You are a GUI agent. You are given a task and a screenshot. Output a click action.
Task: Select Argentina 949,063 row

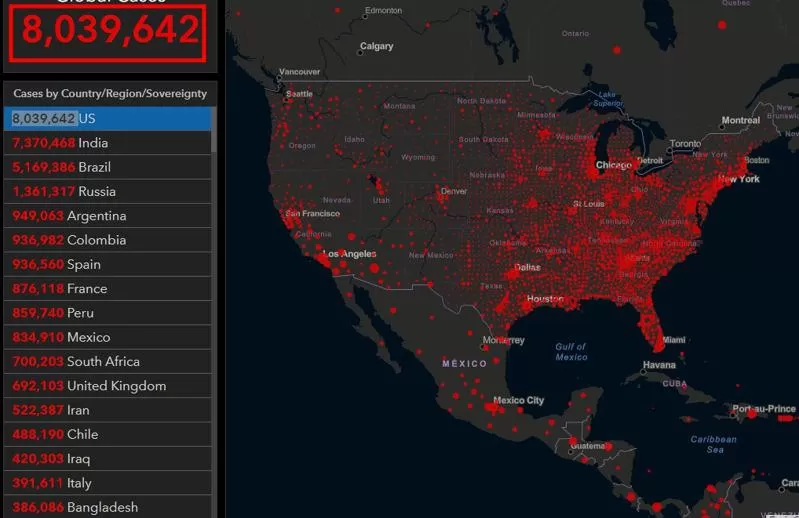click(x=108, y=216)
